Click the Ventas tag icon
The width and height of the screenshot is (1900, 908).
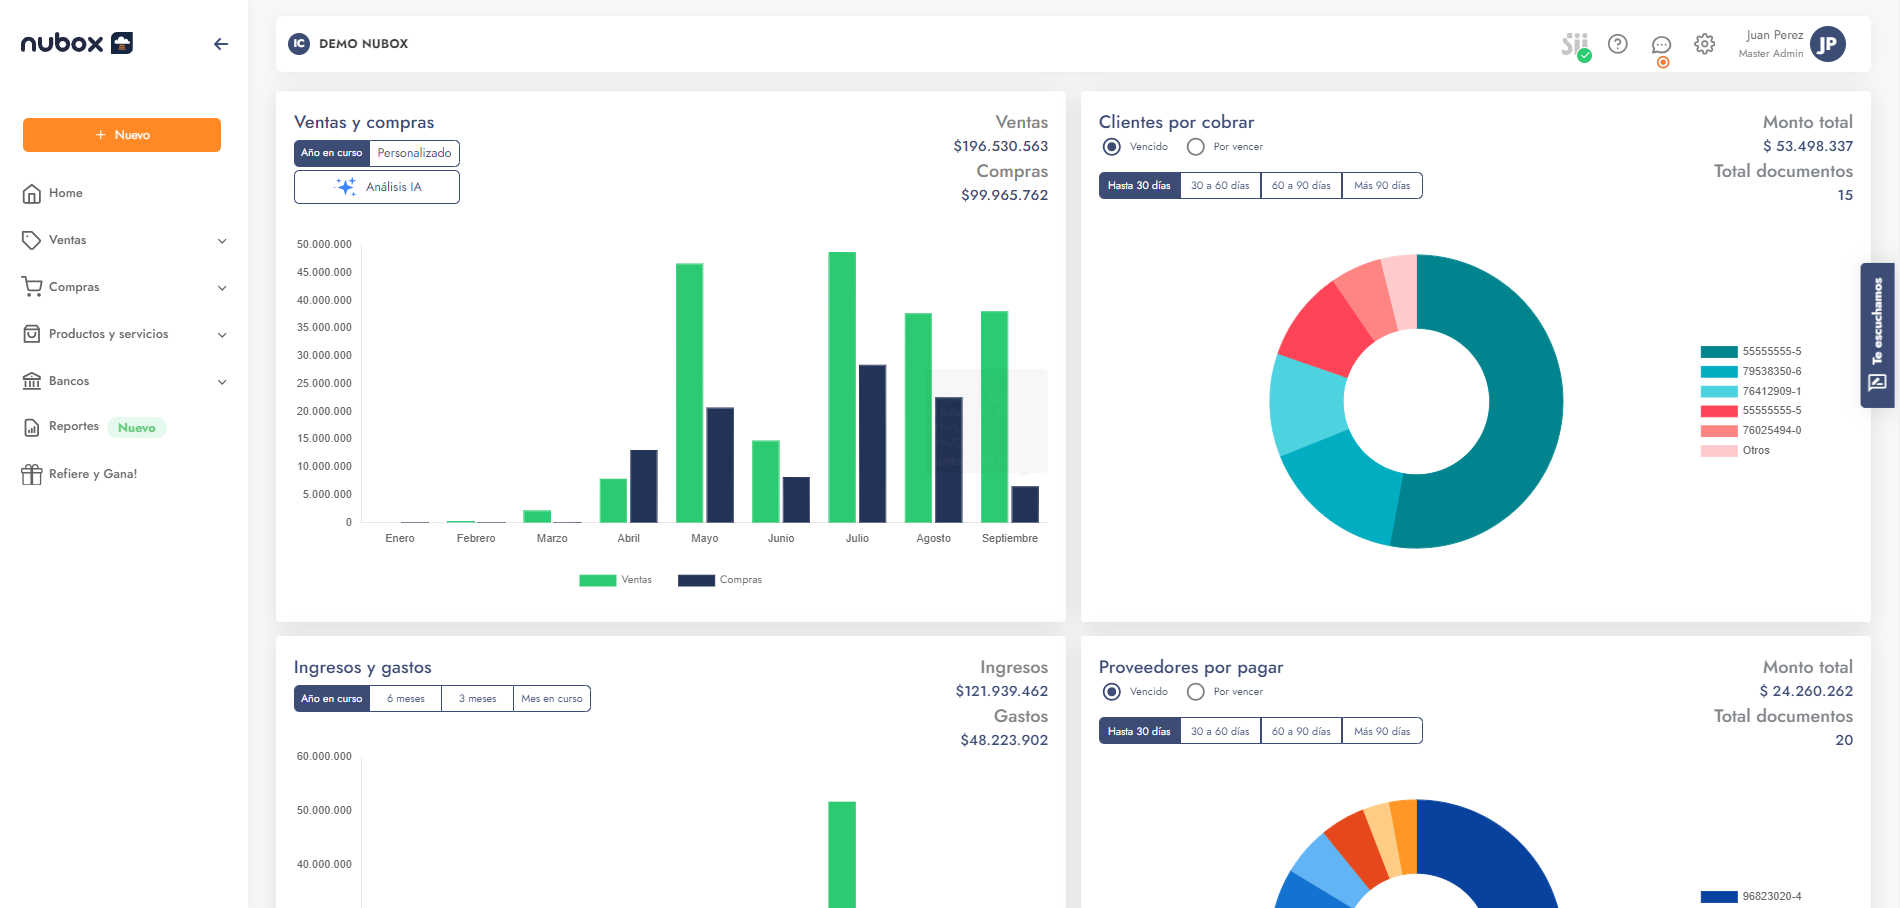coord(32,240)
